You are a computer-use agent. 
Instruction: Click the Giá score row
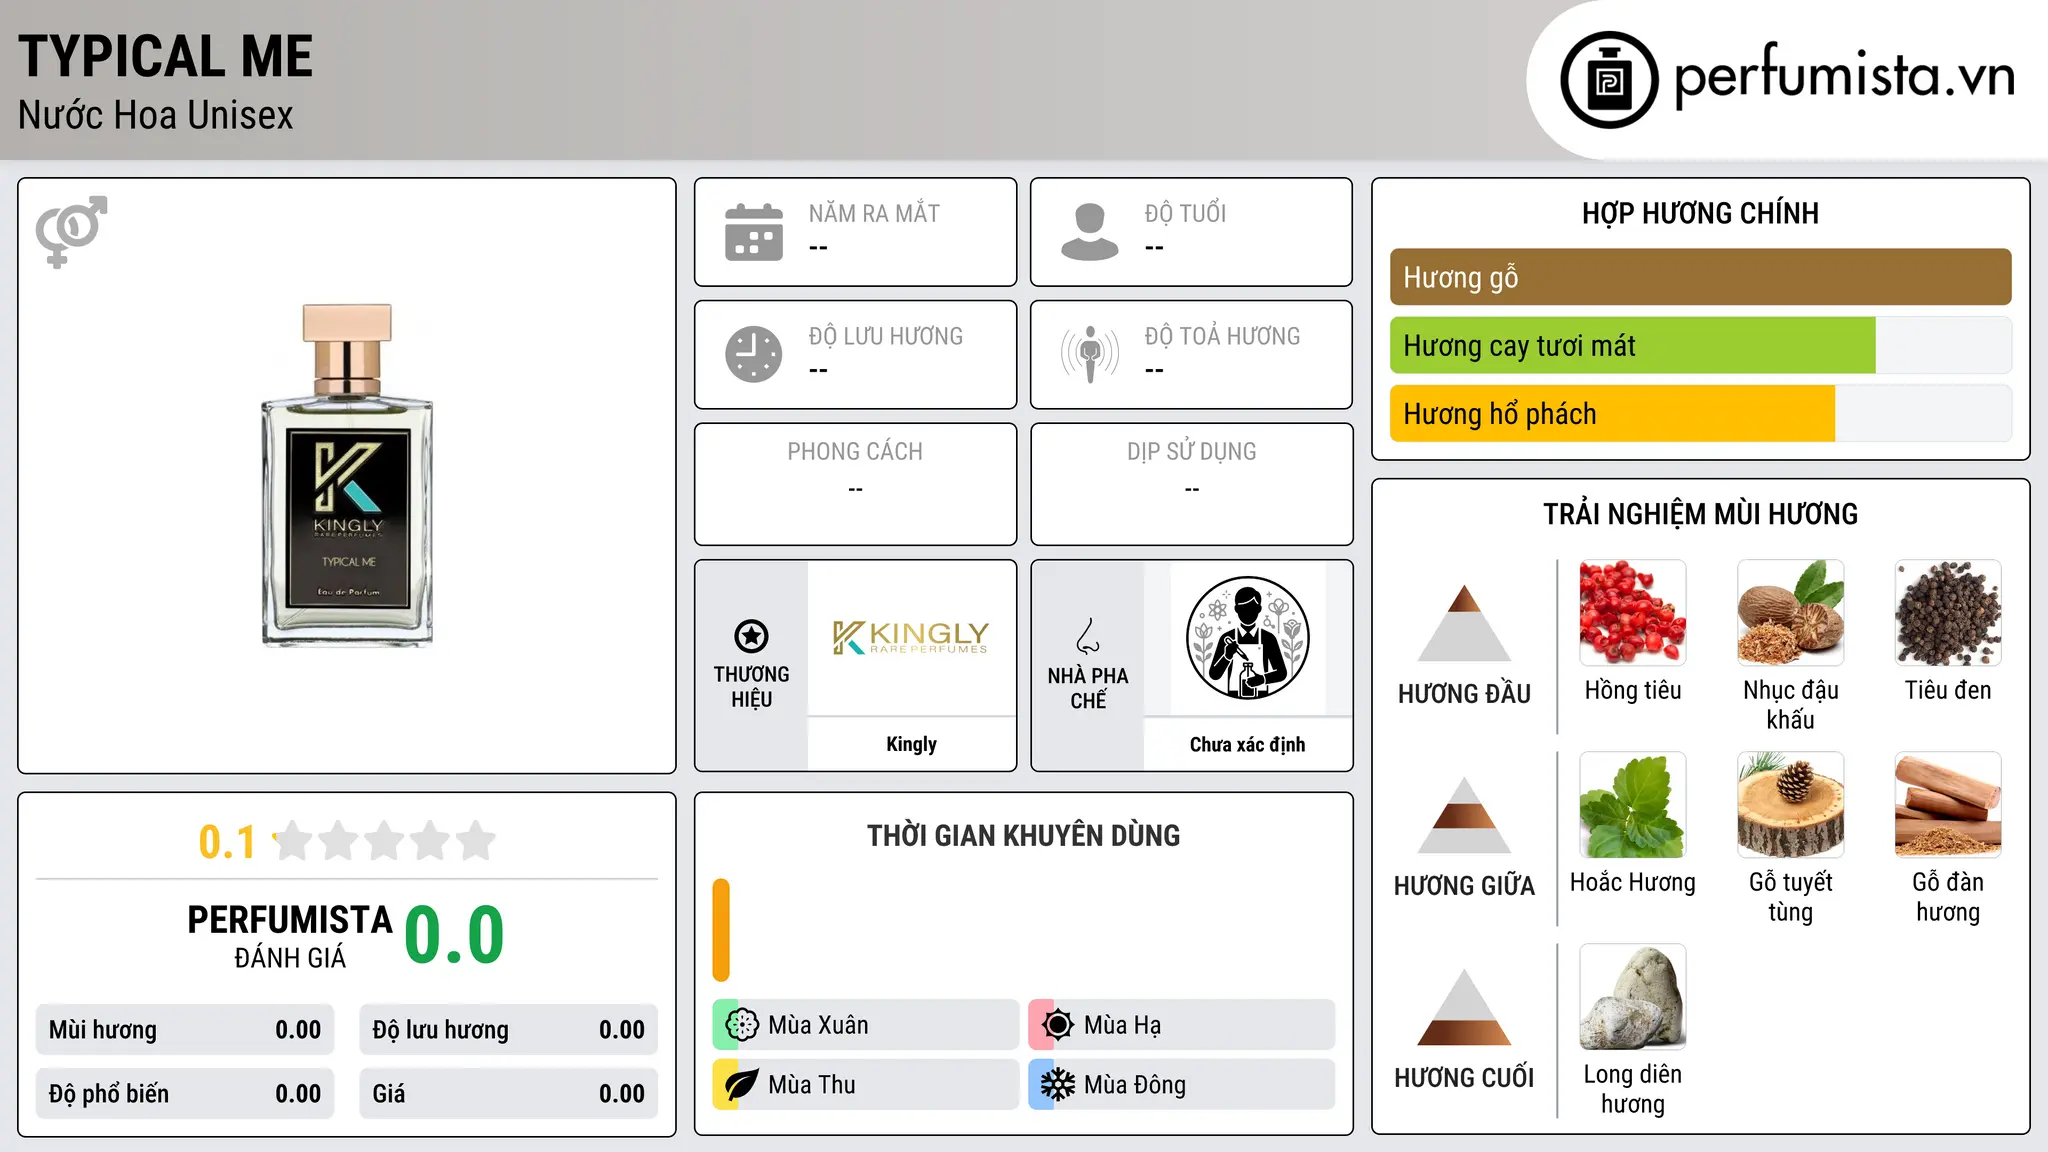509,1094
